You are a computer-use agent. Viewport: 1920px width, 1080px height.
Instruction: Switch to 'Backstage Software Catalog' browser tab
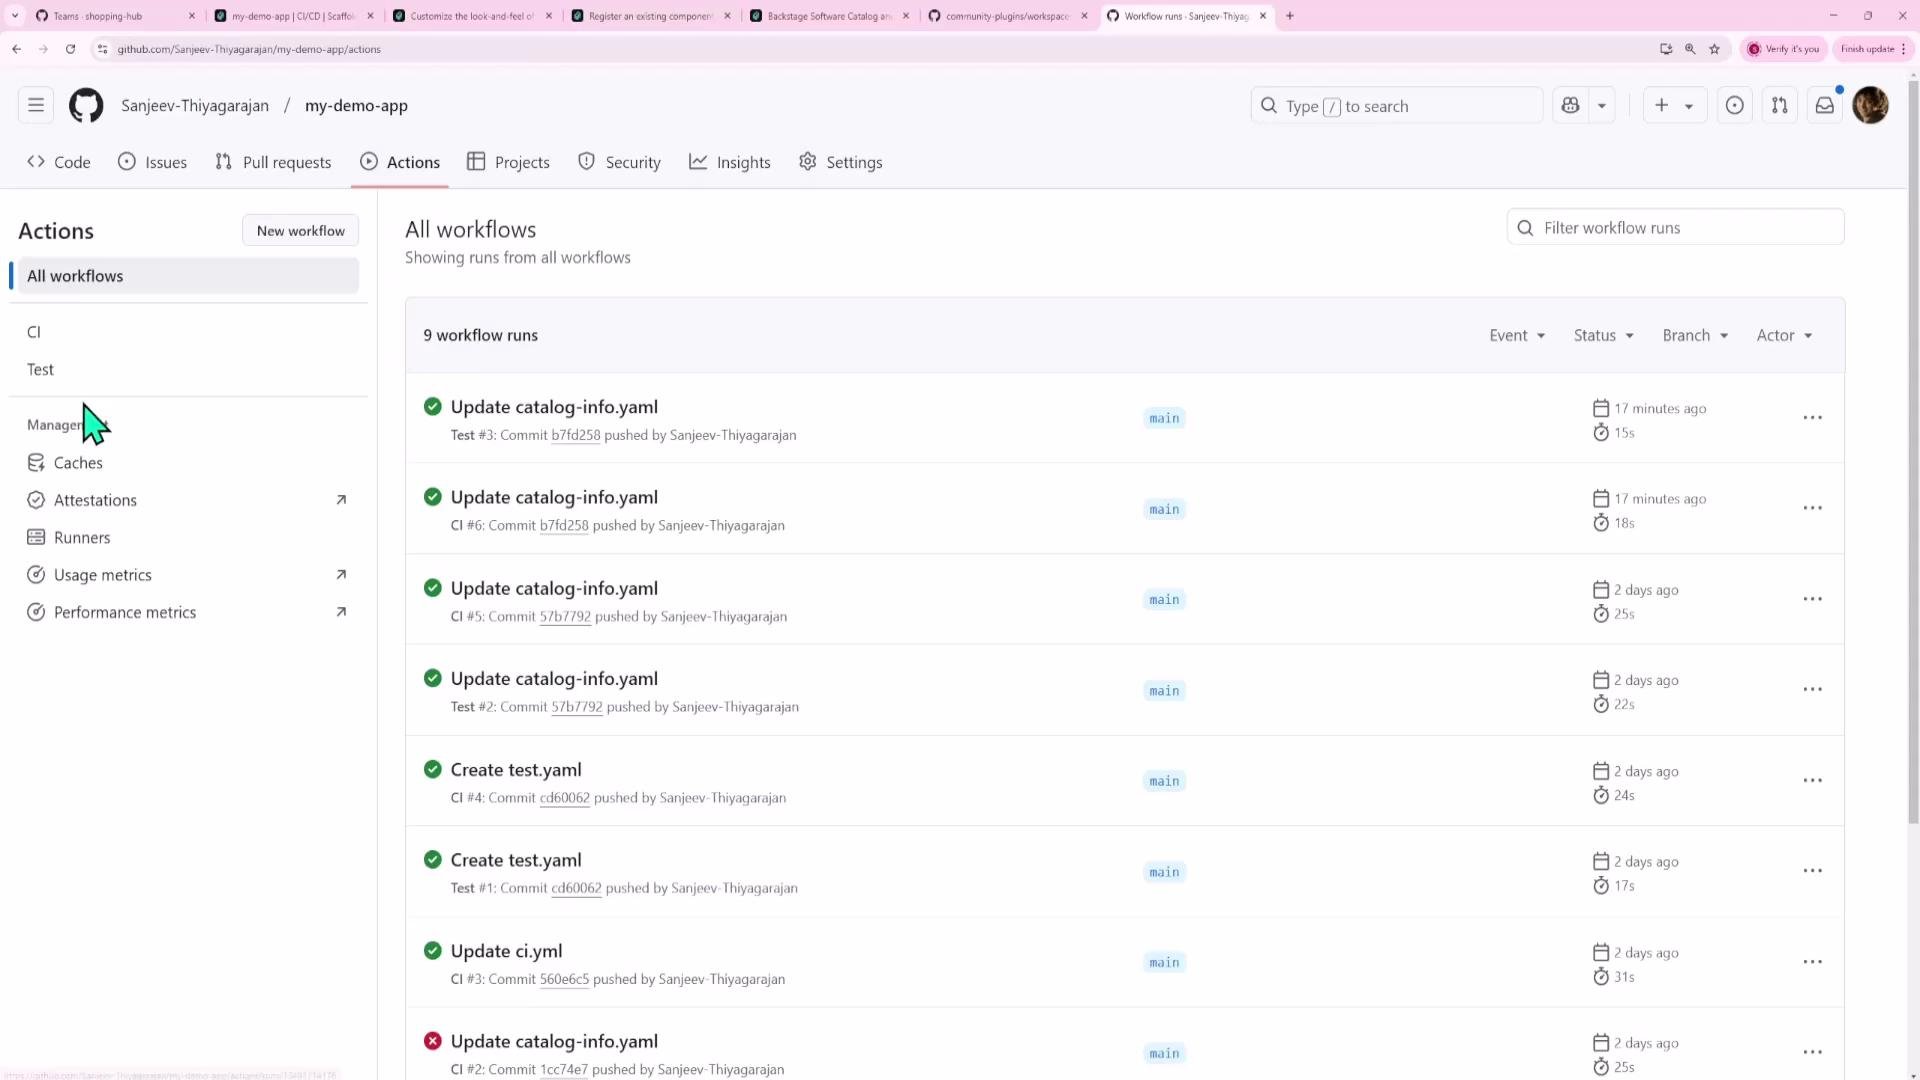[x=828, y=16]
